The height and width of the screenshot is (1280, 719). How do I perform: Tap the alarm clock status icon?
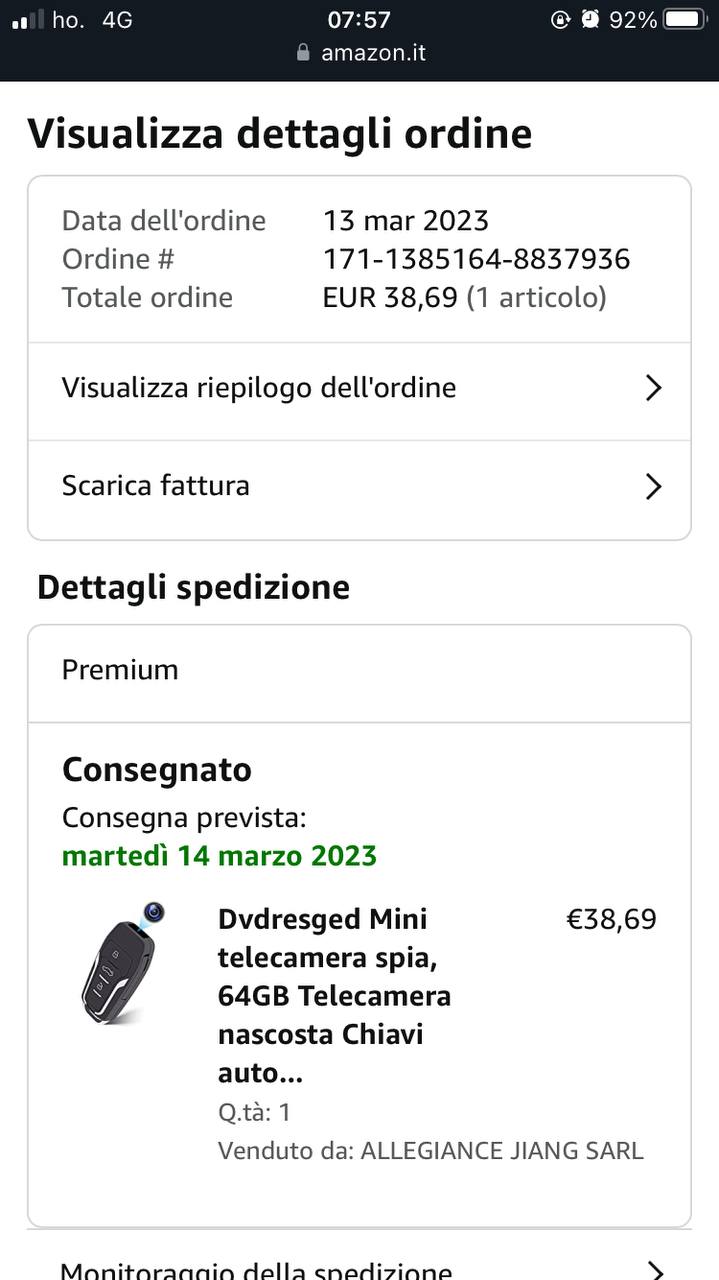(x=590, y=19)
